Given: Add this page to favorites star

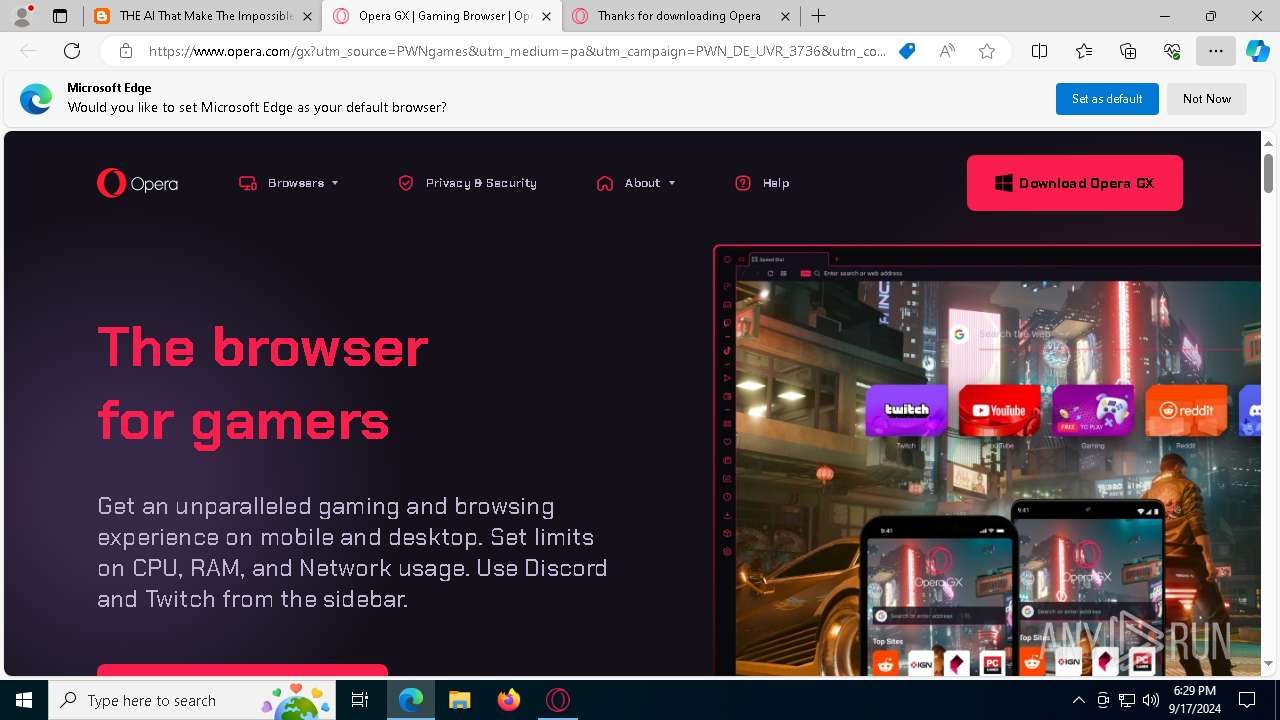Looking at the screenshot, I should [x=987, y=51].
